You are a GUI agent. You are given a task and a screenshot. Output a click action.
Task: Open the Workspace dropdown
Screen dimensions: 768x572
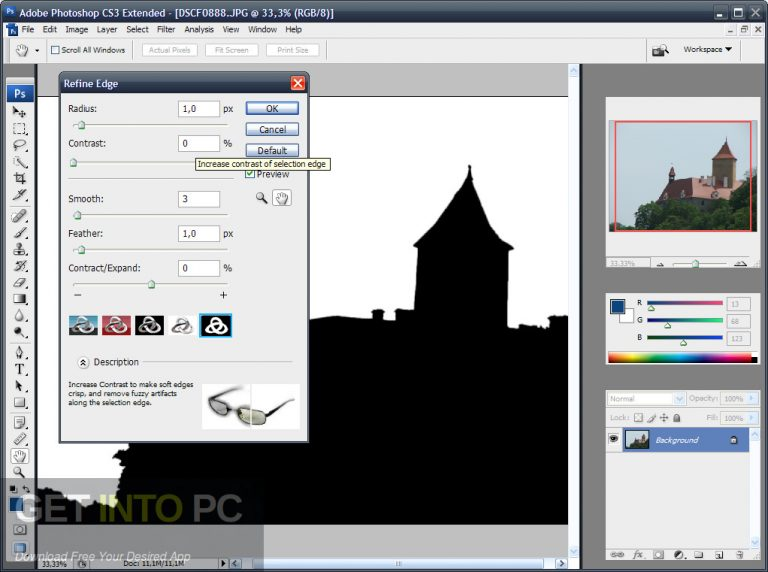(x=707, y=49)
